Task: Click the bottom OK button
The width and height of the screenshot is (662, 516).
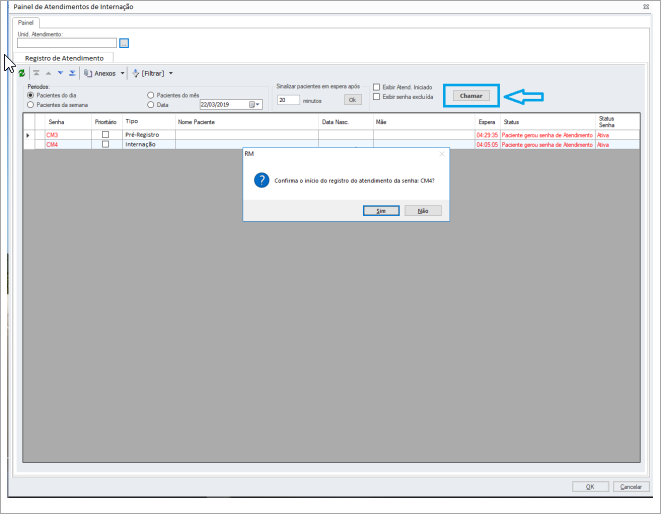Action: [590, 487]
